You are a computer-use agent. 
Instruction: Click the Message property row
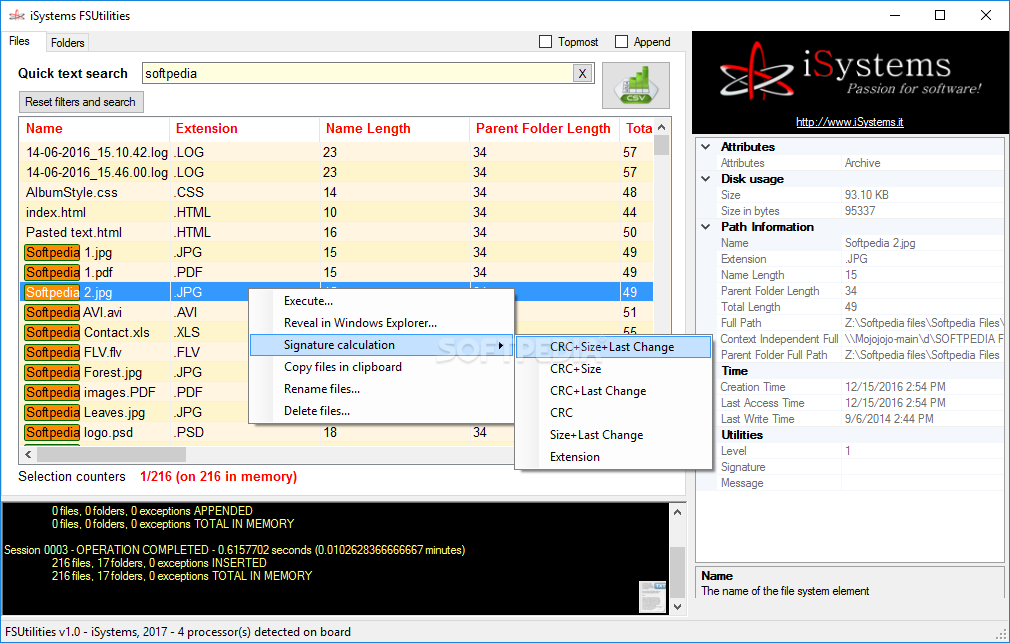point(860,483)
